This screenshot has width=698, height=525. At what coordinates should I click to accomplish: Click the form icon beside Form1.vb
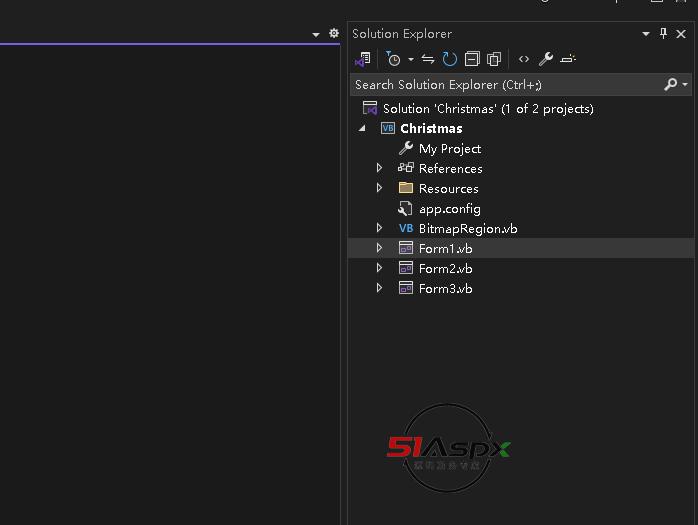(406, 248)
